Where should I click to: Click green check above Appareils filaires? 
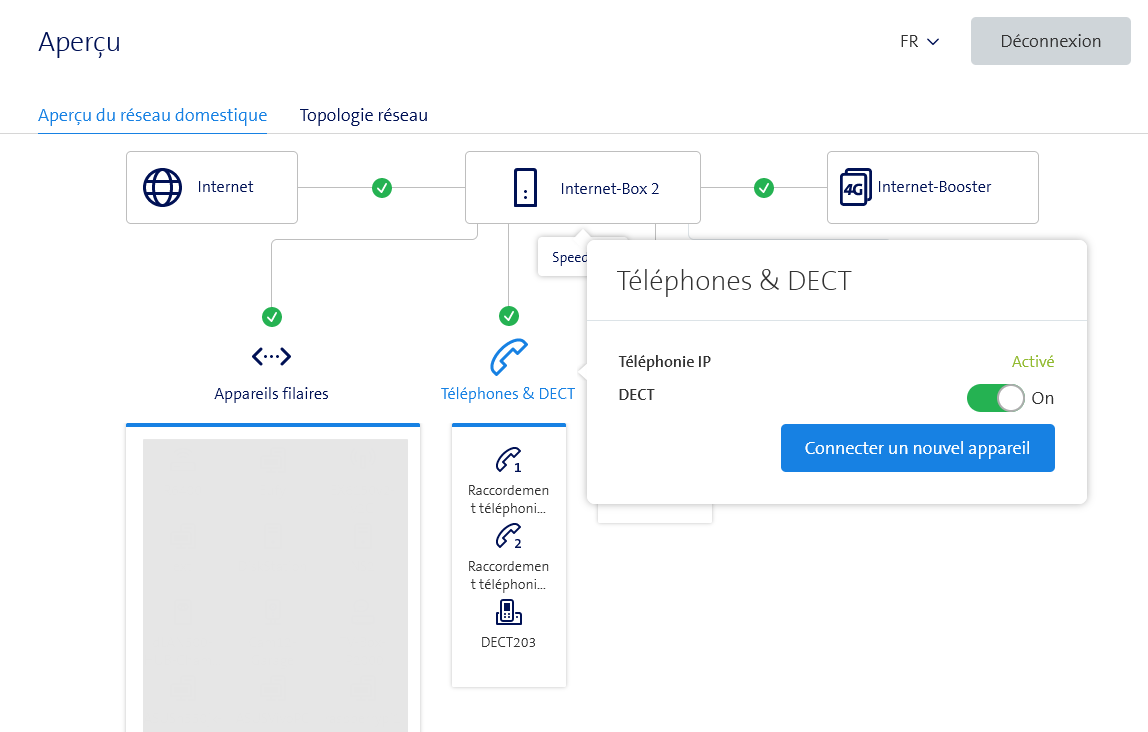coord(271,317)
